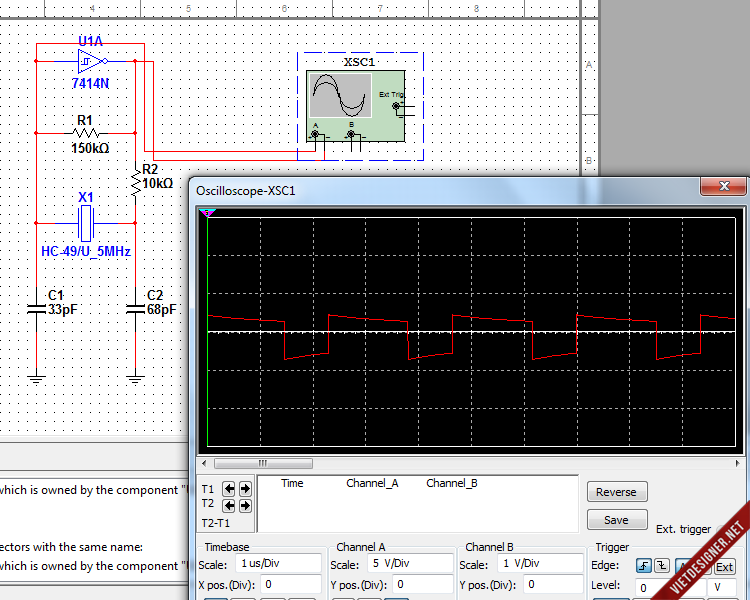750x600 pixels.
Task: Click Channel A Y pos field
Action: (x=423, y=584)
